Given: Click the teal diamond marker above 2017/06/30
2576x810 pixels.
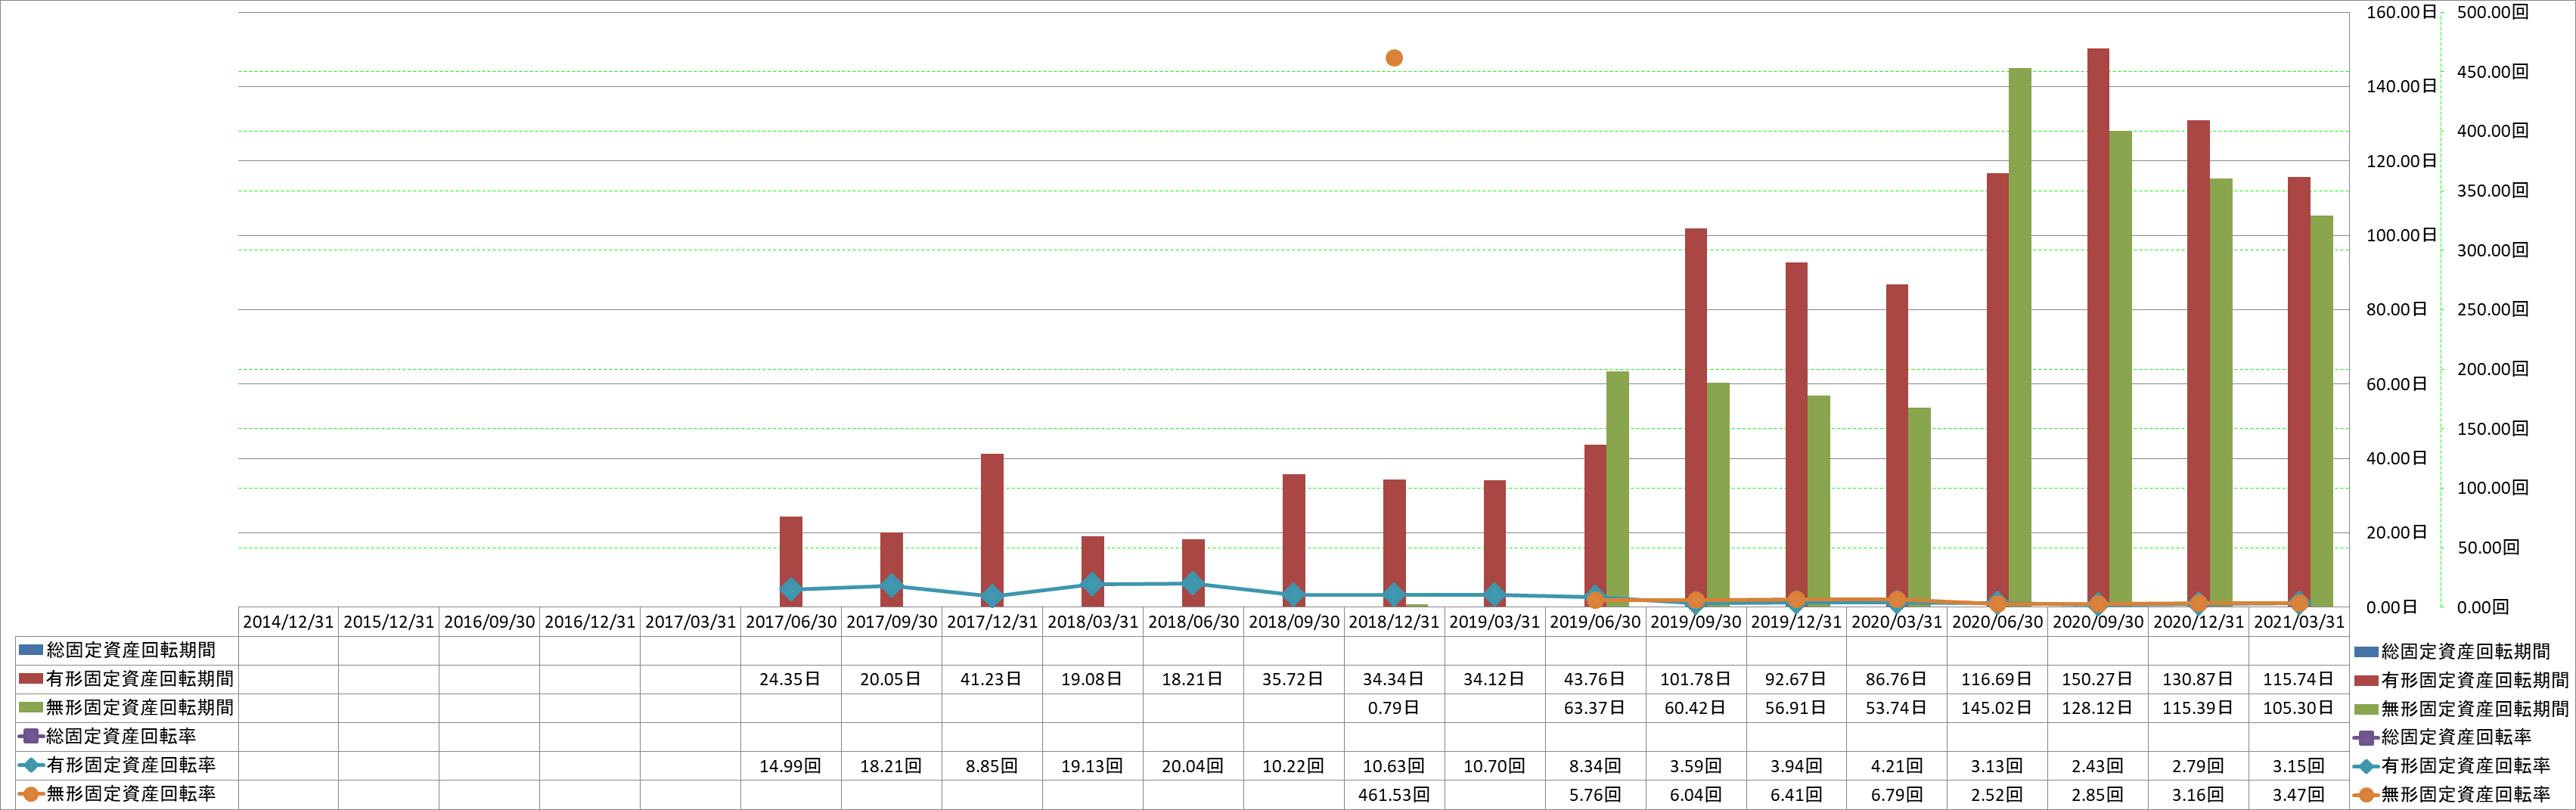Looking at the screenshot, I should [x=791, y=590].
